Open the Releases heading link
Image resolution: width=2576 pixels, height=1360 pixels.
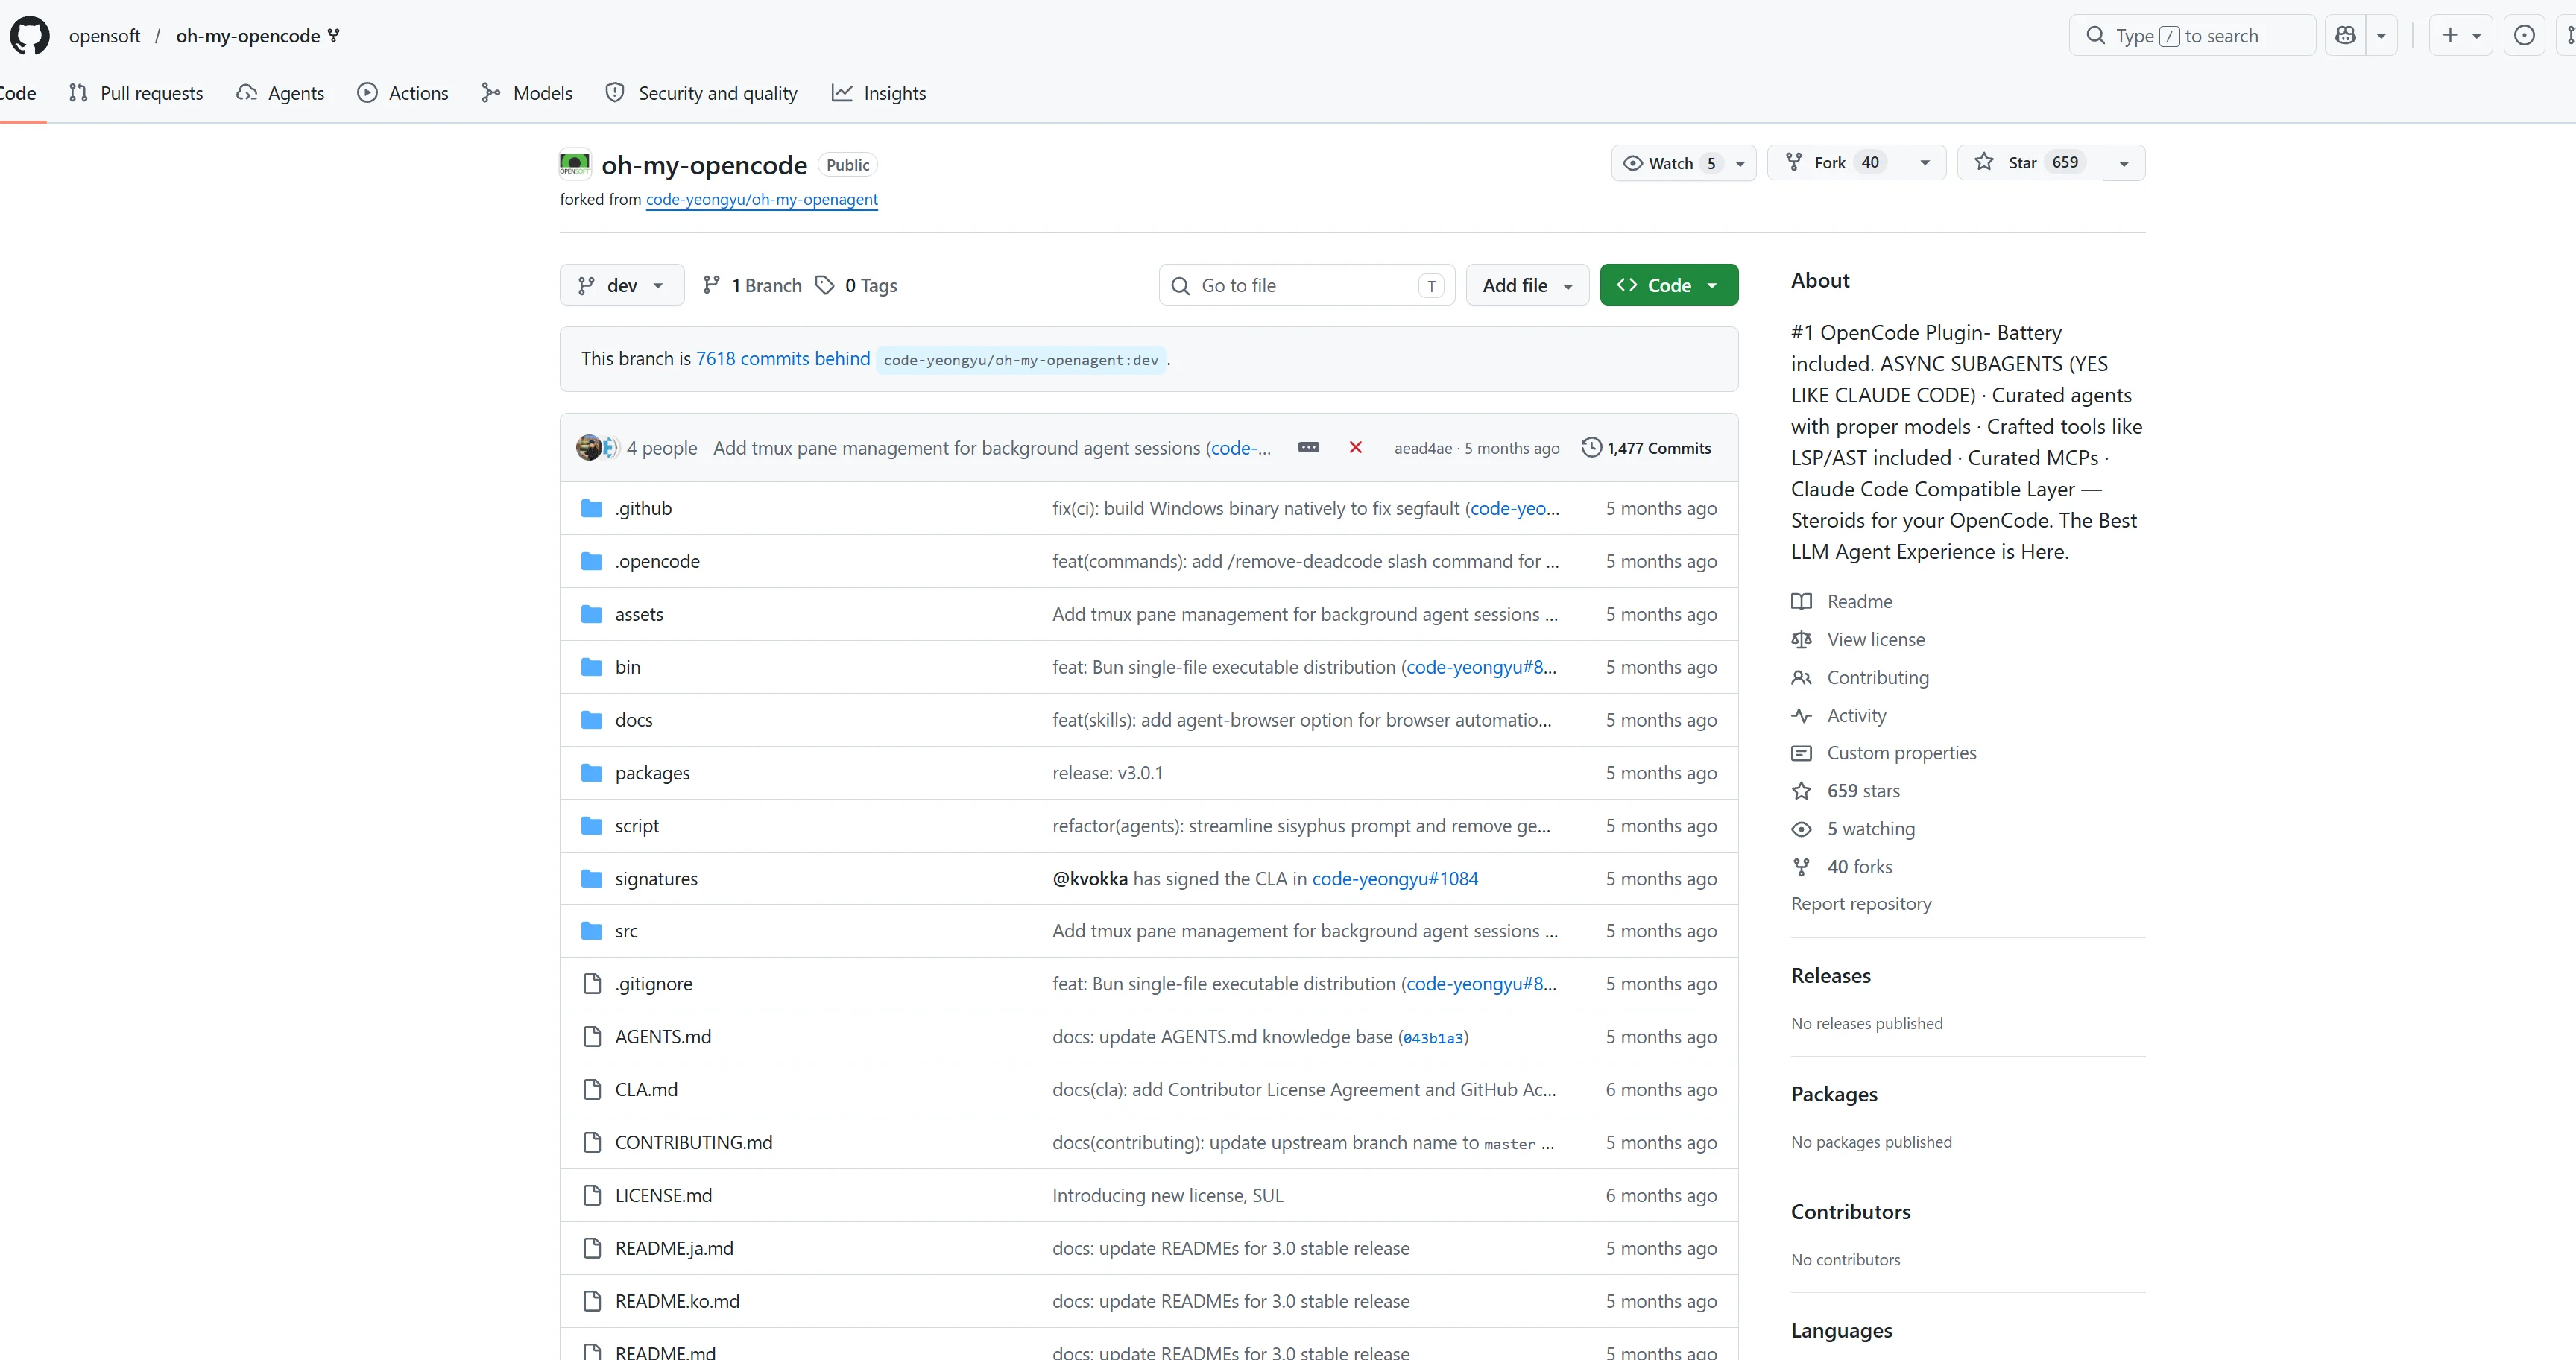(1830, 975)
